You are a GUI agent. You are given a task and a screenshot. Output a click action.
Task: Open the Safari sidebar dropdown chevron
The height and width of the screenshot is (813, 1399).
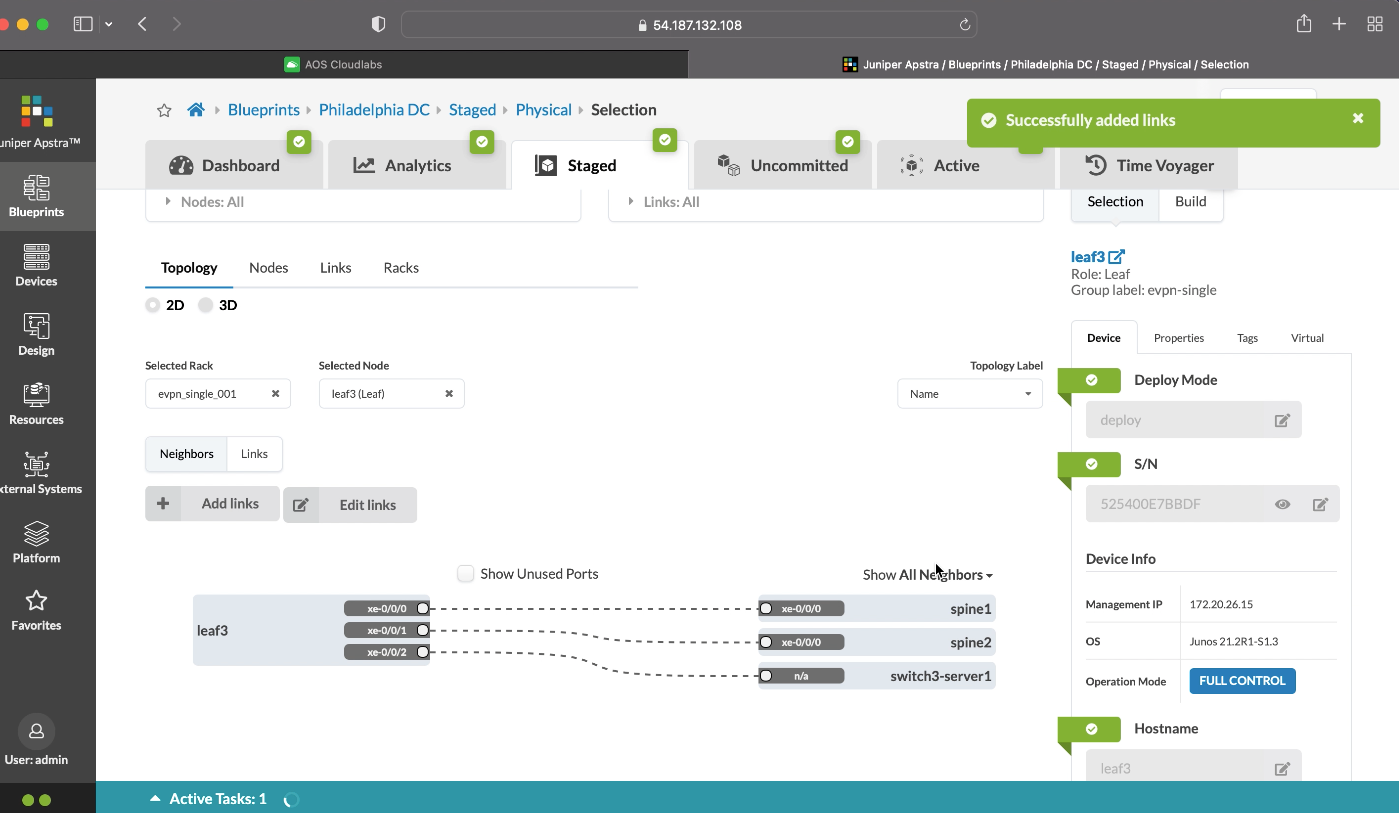[x=108, y=24]
